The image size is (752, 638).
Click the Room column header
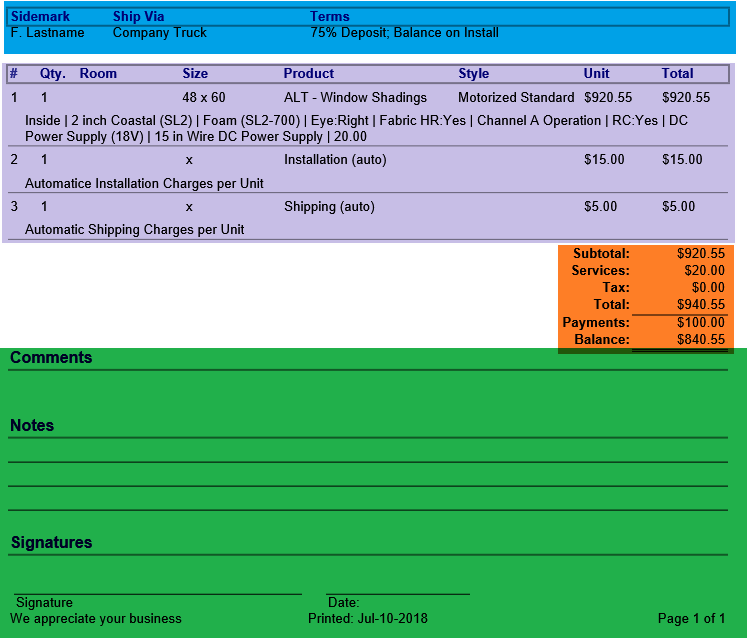click(98, 73)
